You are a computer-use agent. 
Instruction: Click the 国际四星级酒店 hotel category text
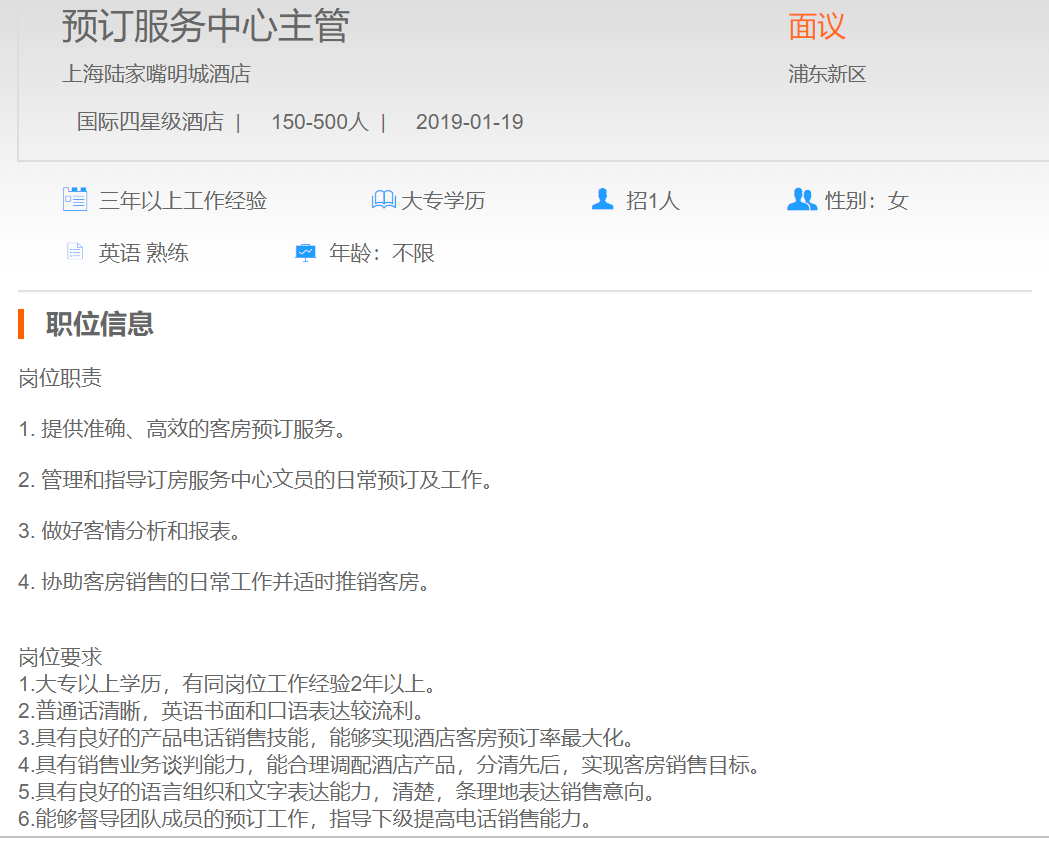pos(150,122)
